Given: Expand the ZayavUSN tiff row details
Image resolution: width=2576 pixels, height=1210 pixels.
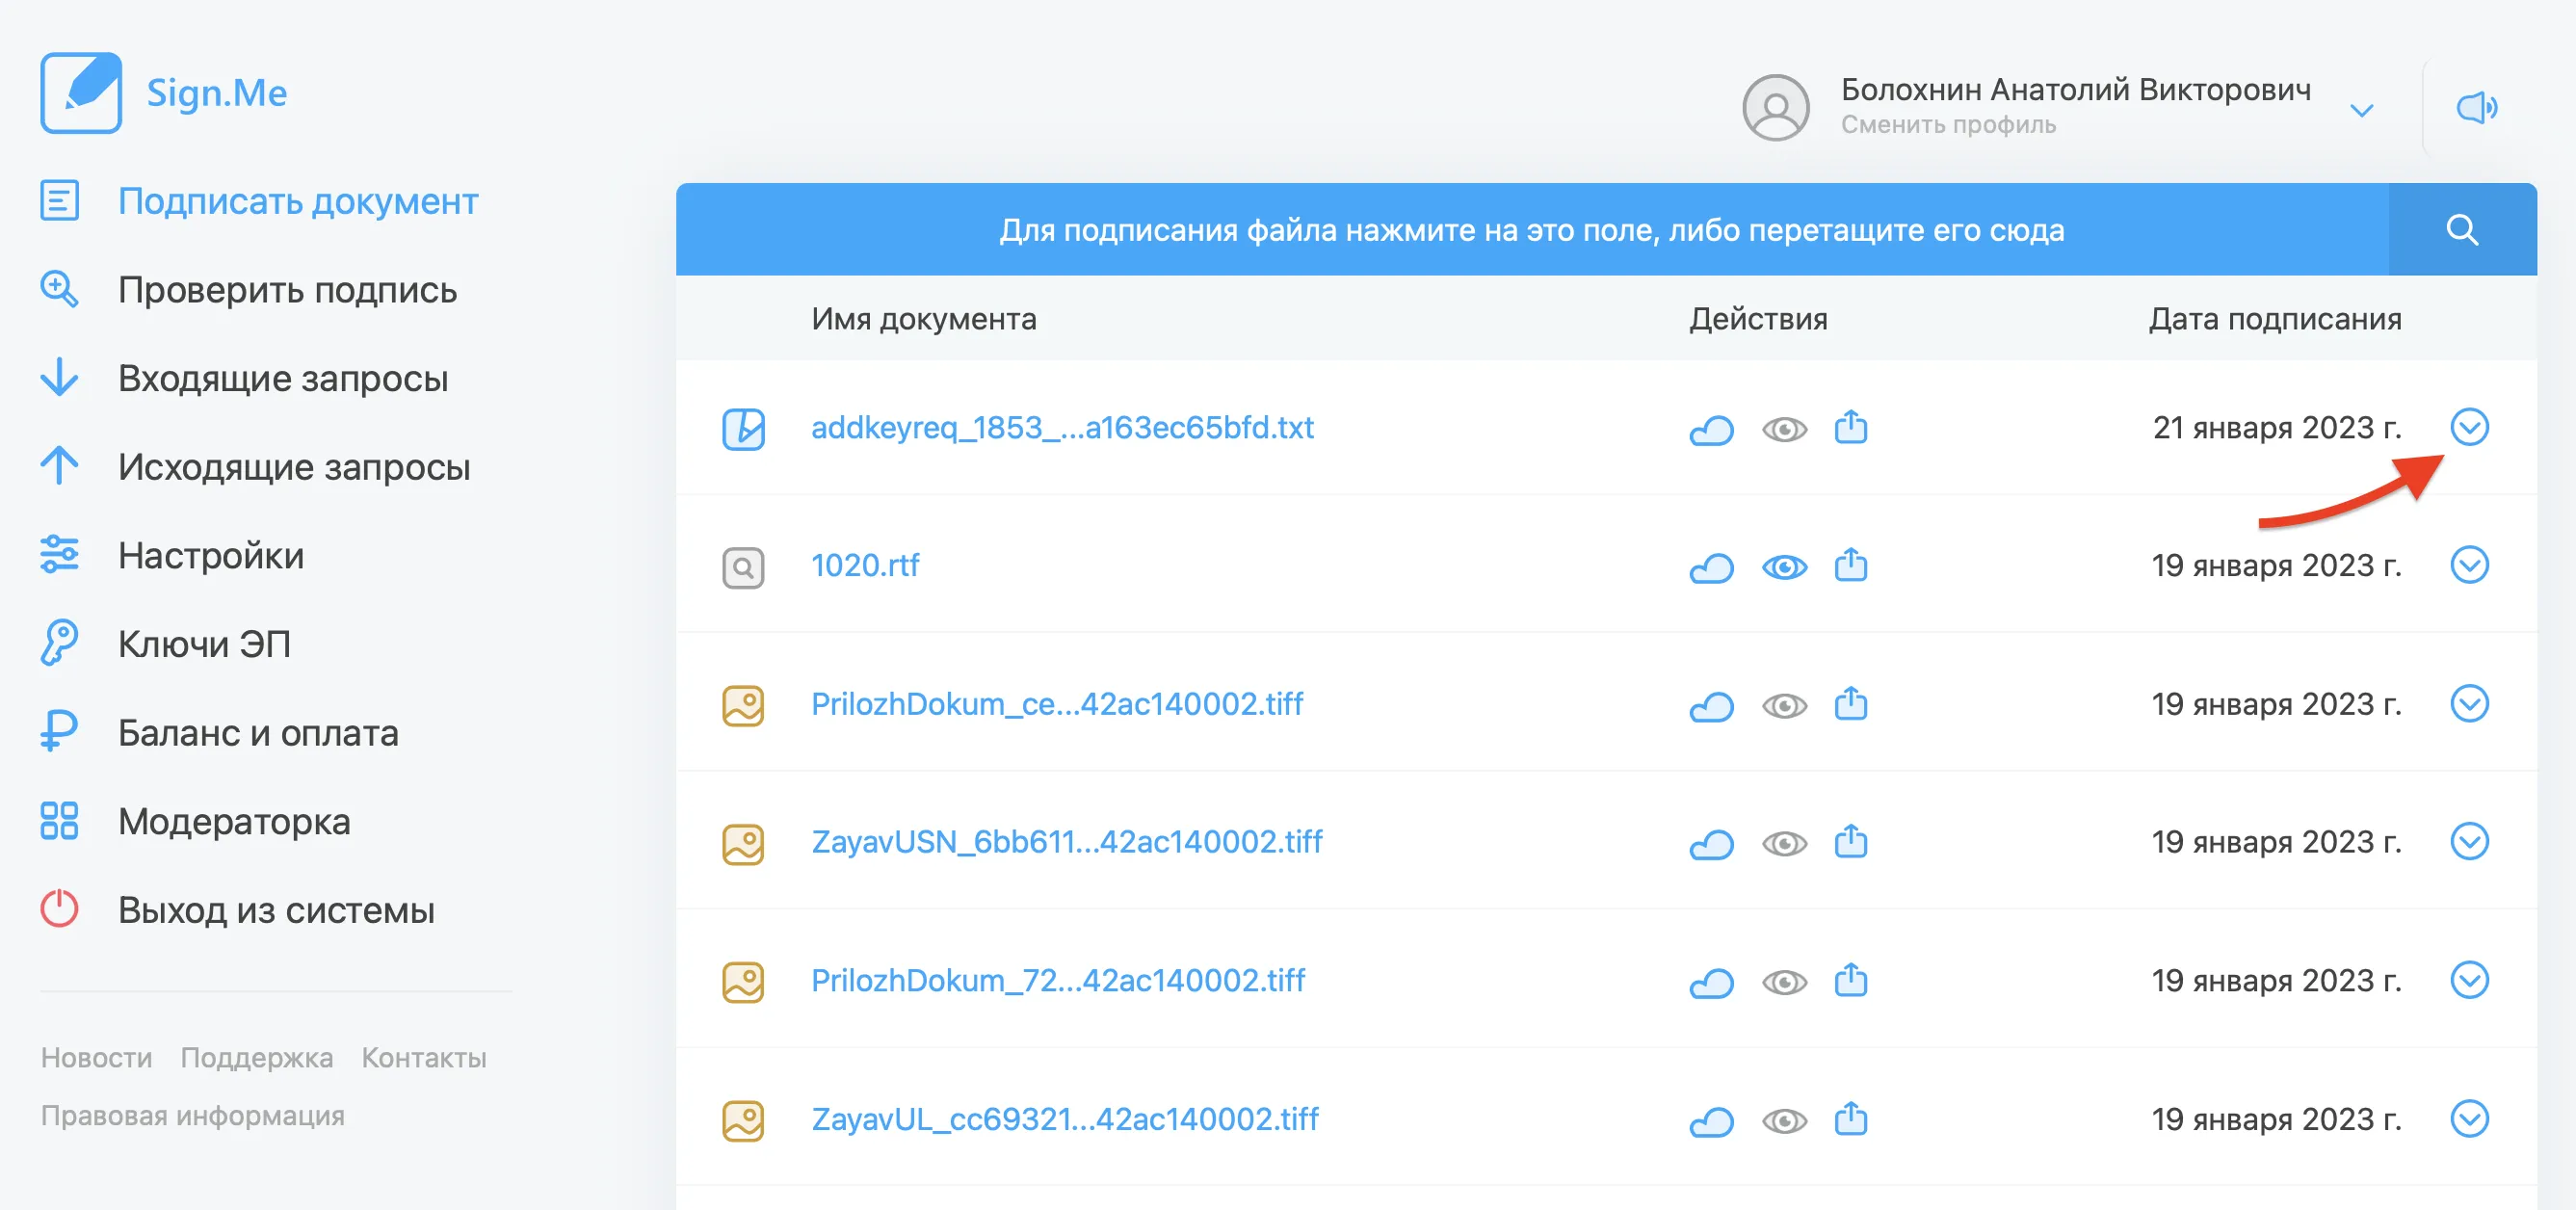Looking at the screenshot, I should click(2469, 842).
